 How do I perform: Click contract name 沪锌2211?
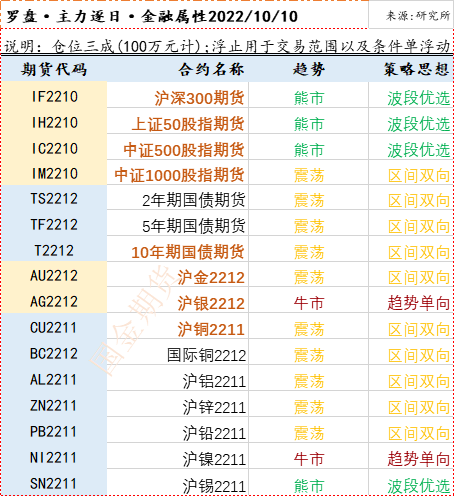[x=214, y=407]
